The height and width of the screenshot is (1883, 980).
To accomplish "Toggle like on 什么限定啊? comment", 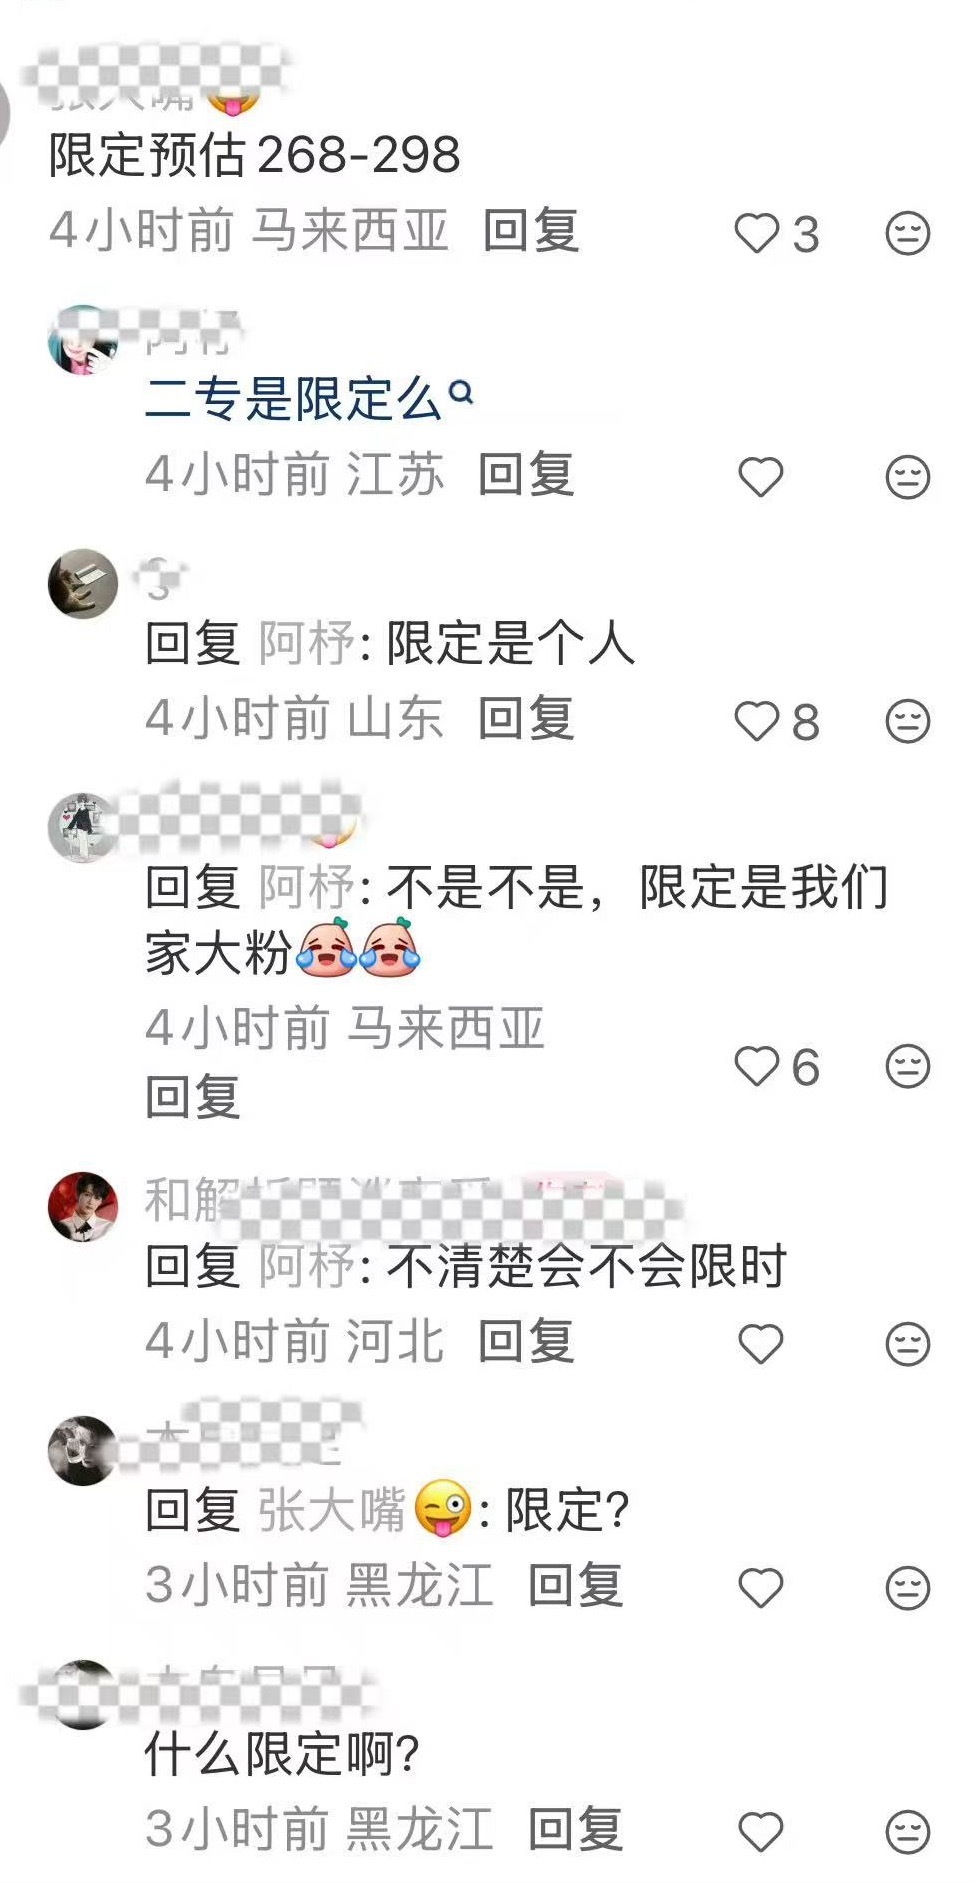I will click(x=760, y=1832).
